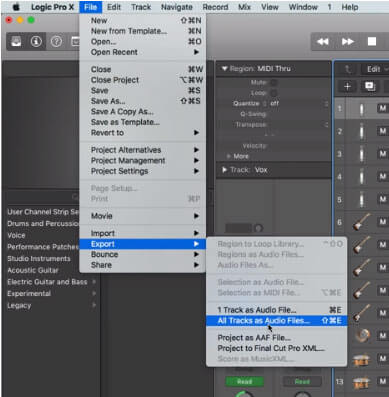The image size is (389, 397).
Task: Choose Save As from File menu
Action: coord(143,101)
